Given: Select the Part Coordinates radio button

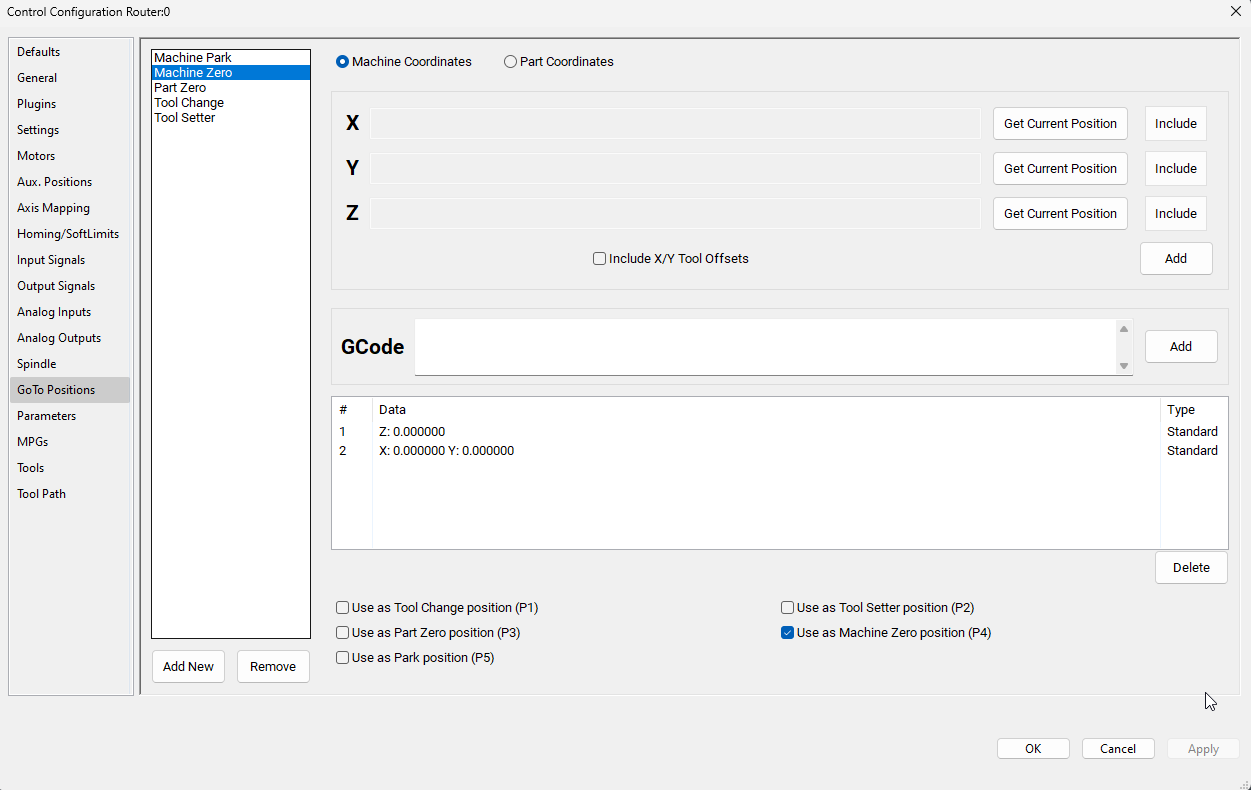Looking at the screenshot, I should click(x=511, y=62).
